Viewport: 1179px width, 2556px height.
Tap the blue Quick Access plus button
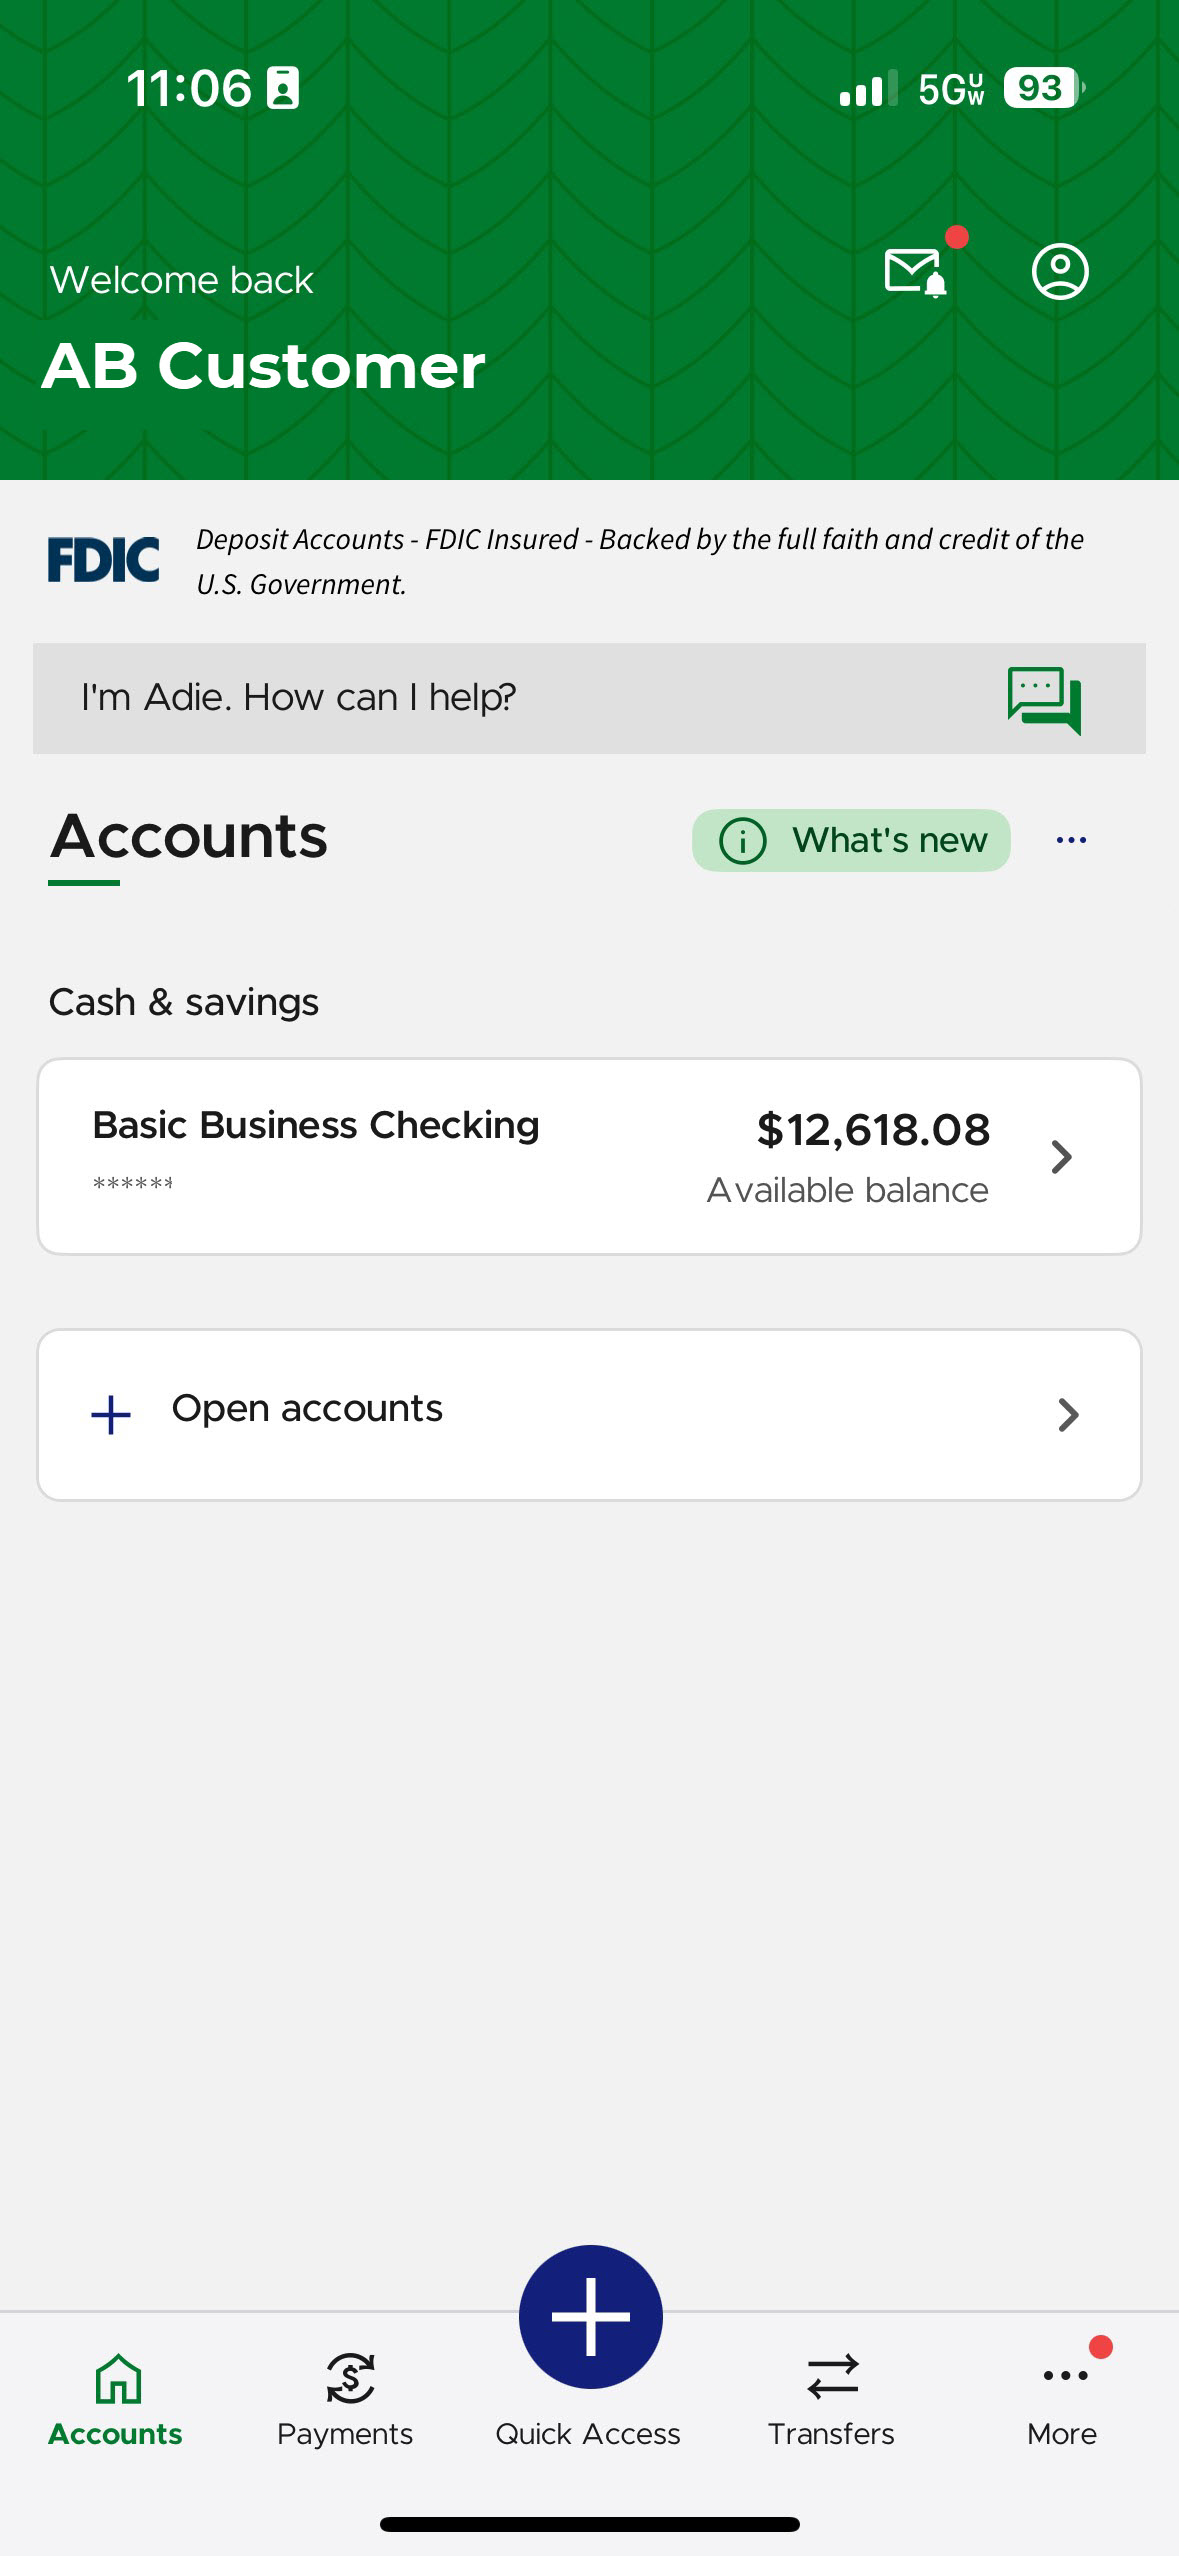click(x=590, y=2316)
